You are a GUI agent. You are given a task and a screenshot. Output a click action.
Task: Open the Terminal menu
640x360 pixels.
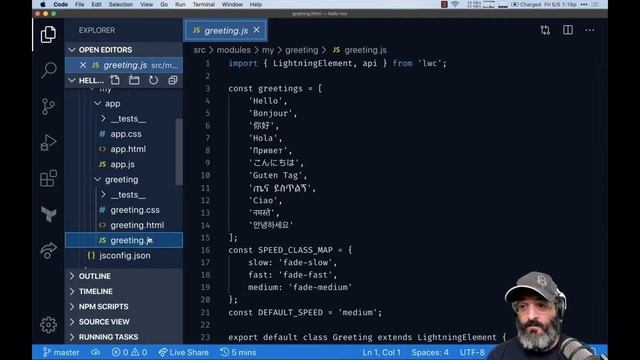point(204,4)
